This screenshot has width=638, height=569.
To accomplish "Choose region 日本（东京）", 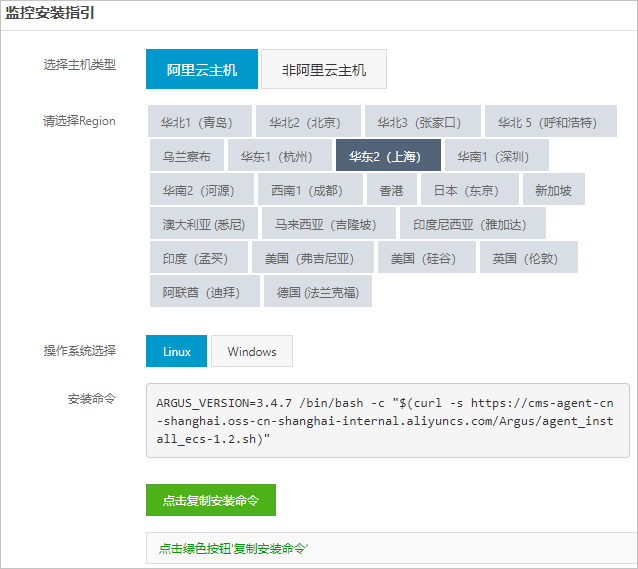I will (470, 189).
